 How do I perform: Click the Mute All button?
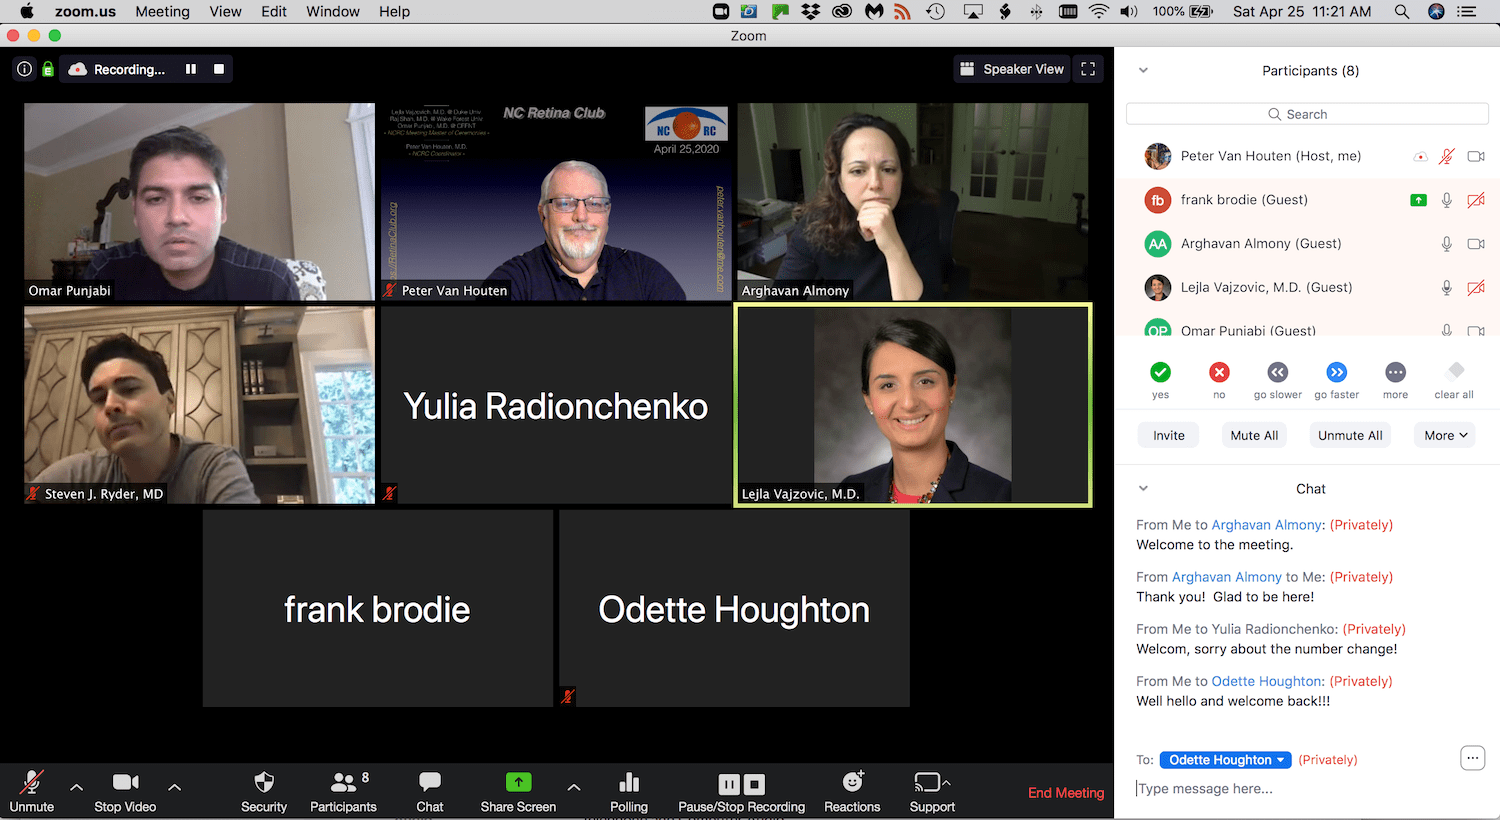tap(1254, 435)
